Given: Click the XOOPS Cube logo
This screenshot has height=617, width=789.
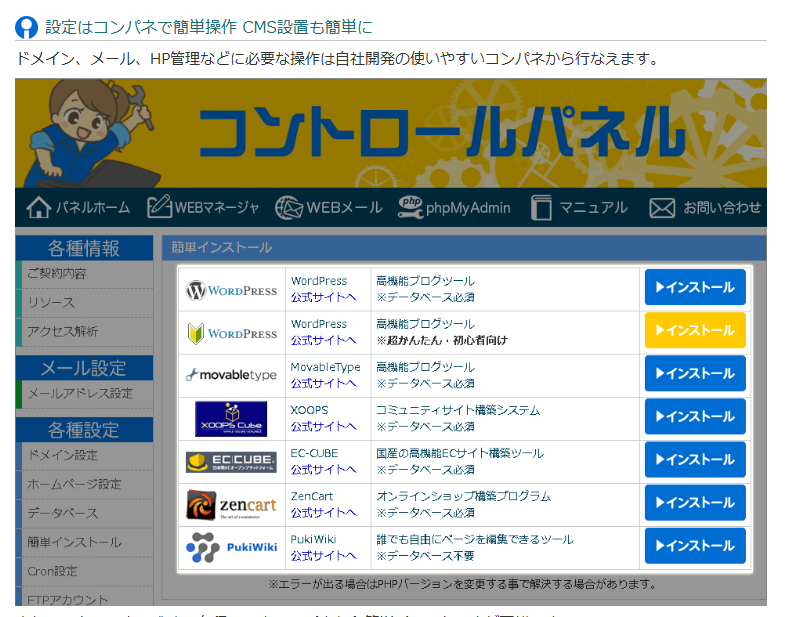Looking at the screenshot, I should click(231, 419).
